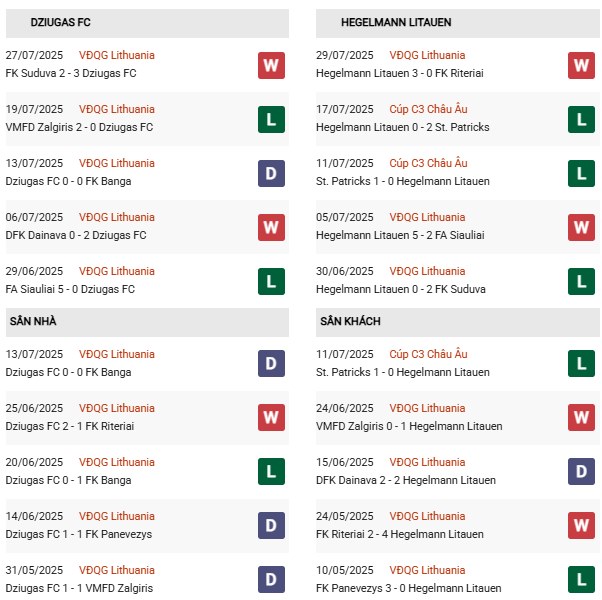The image size is (602, 600).
Task: Open VĐQG Lithuania link dated 29/07/2025
Action: (x=427, y=56)
